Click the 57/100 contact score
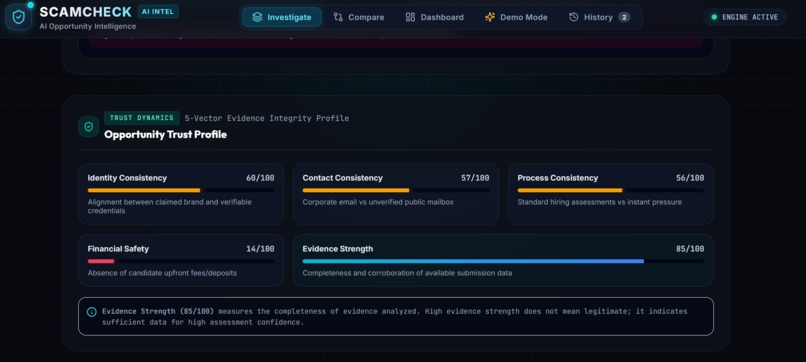This screenshot has height=362, width=806. (x=475, y=178)
